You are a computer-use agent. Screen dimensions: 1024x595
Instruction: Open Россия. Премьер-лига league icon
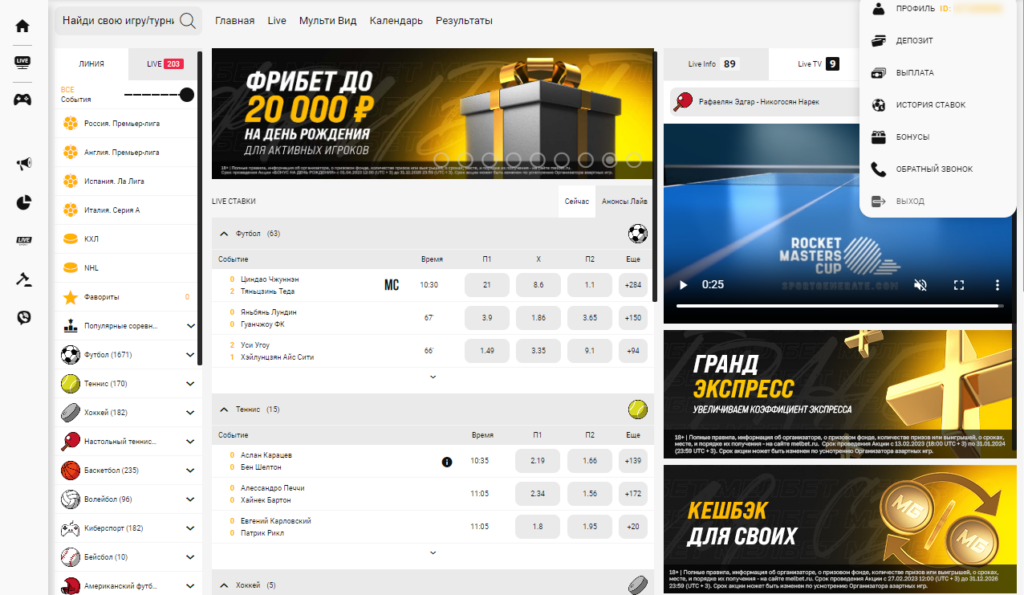[x=71, y=123]
